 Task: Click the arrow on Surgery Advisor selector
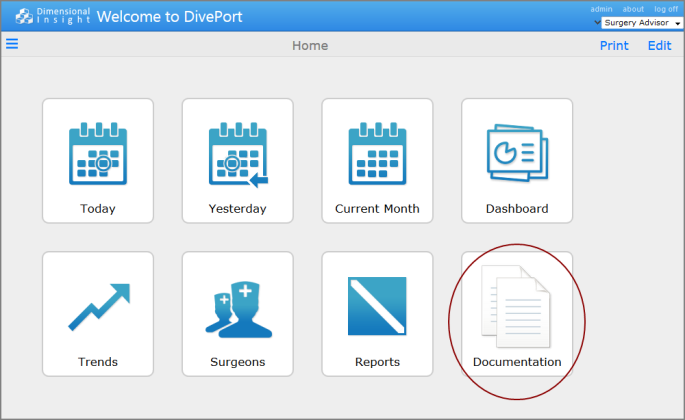point(678,23)
